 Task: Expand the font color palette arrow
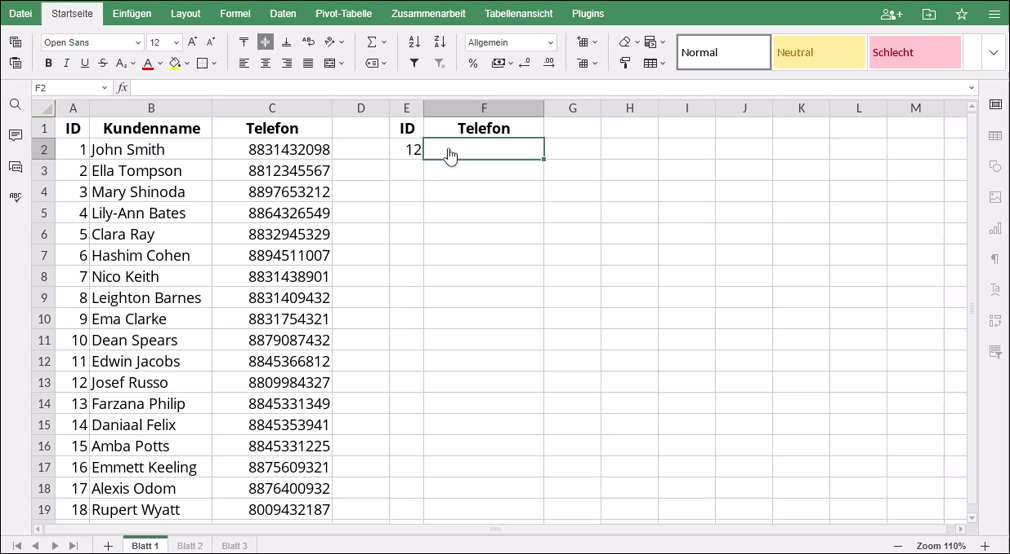[160, 63]
